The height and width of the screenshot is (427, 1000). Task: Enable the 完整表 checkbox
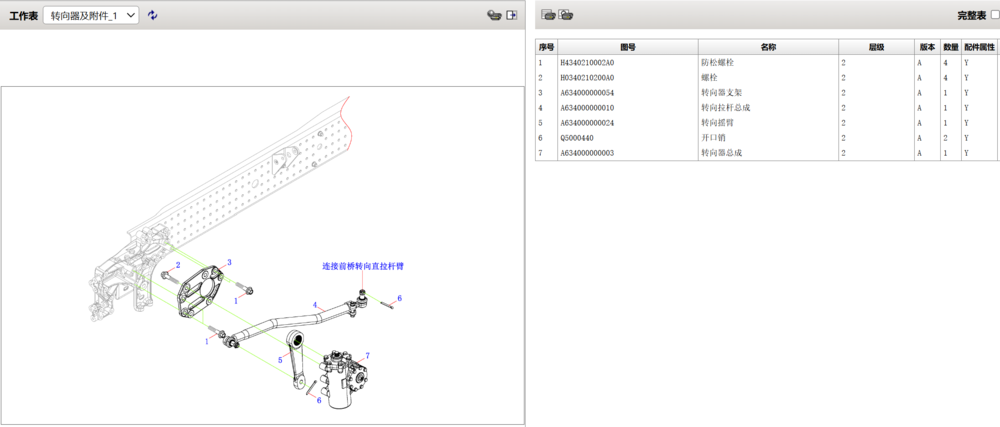[x=994, y=15]
